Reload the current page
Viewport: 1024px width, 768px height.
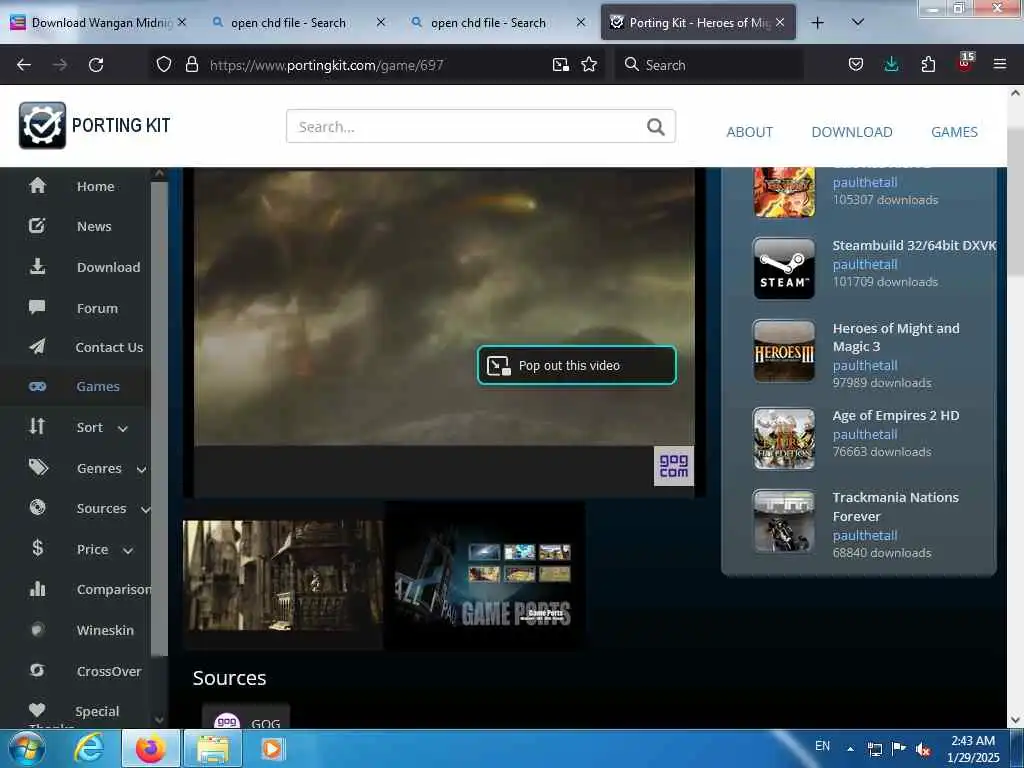(96, 65)
